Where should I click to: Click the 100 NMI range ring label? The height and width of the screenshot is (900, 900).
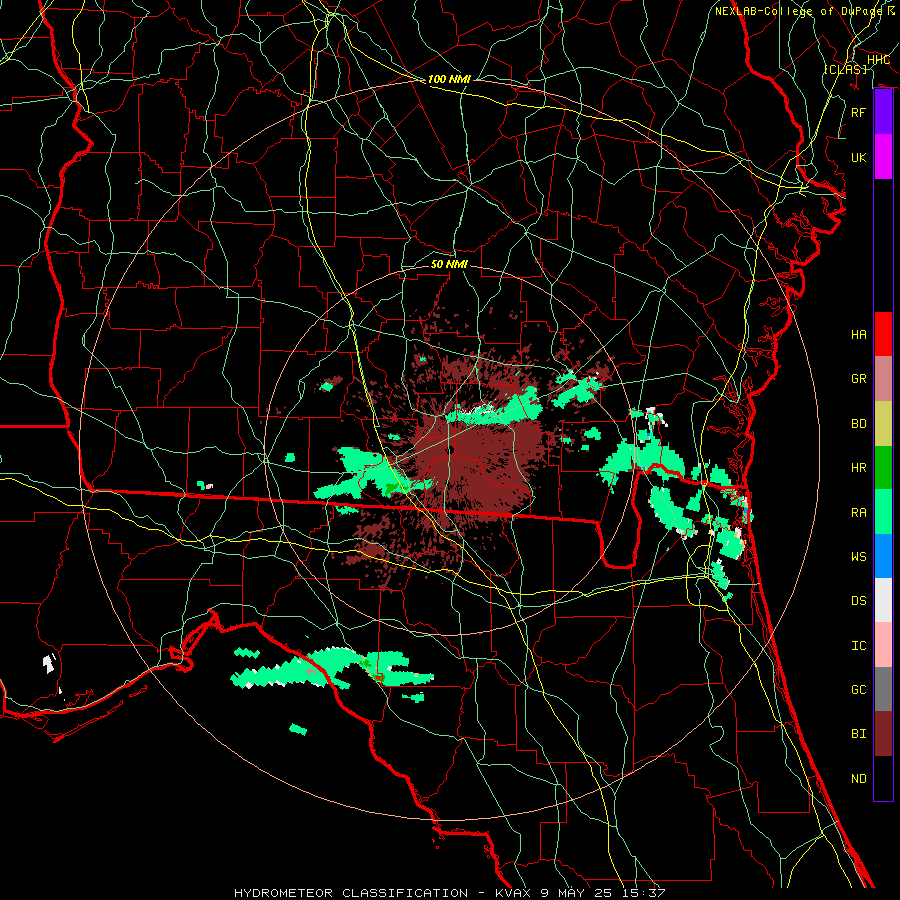coord(449,79)
